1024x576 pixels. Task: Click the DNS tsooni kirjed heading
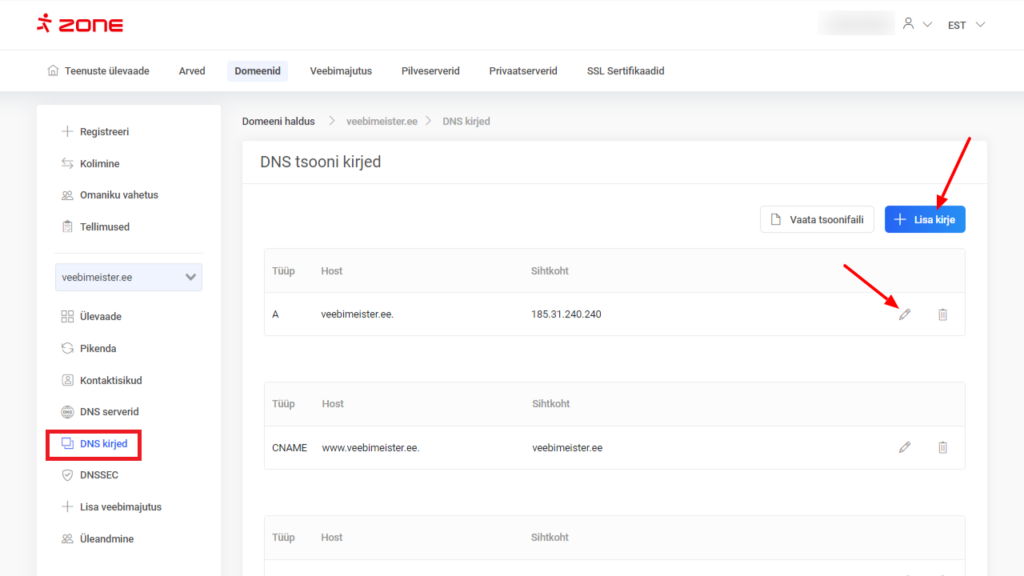320,162
